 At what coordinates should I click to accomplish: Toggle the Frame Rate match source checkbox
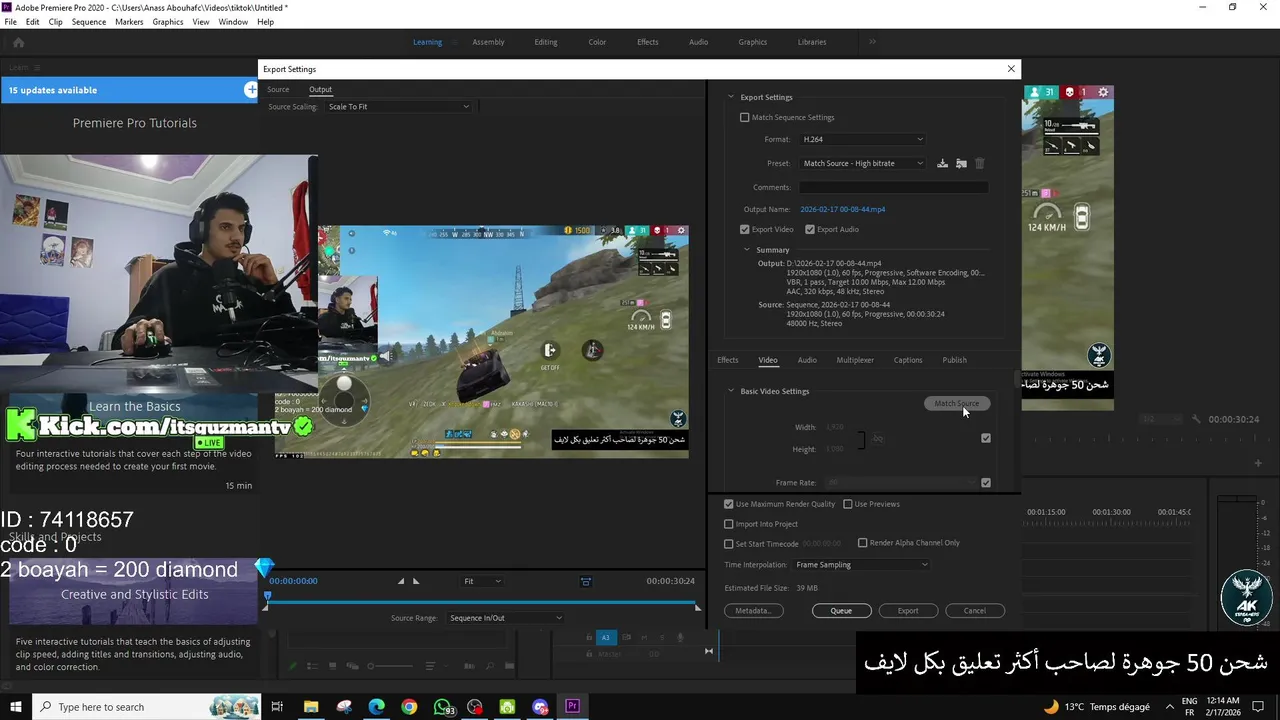click(x=986, y=483)
